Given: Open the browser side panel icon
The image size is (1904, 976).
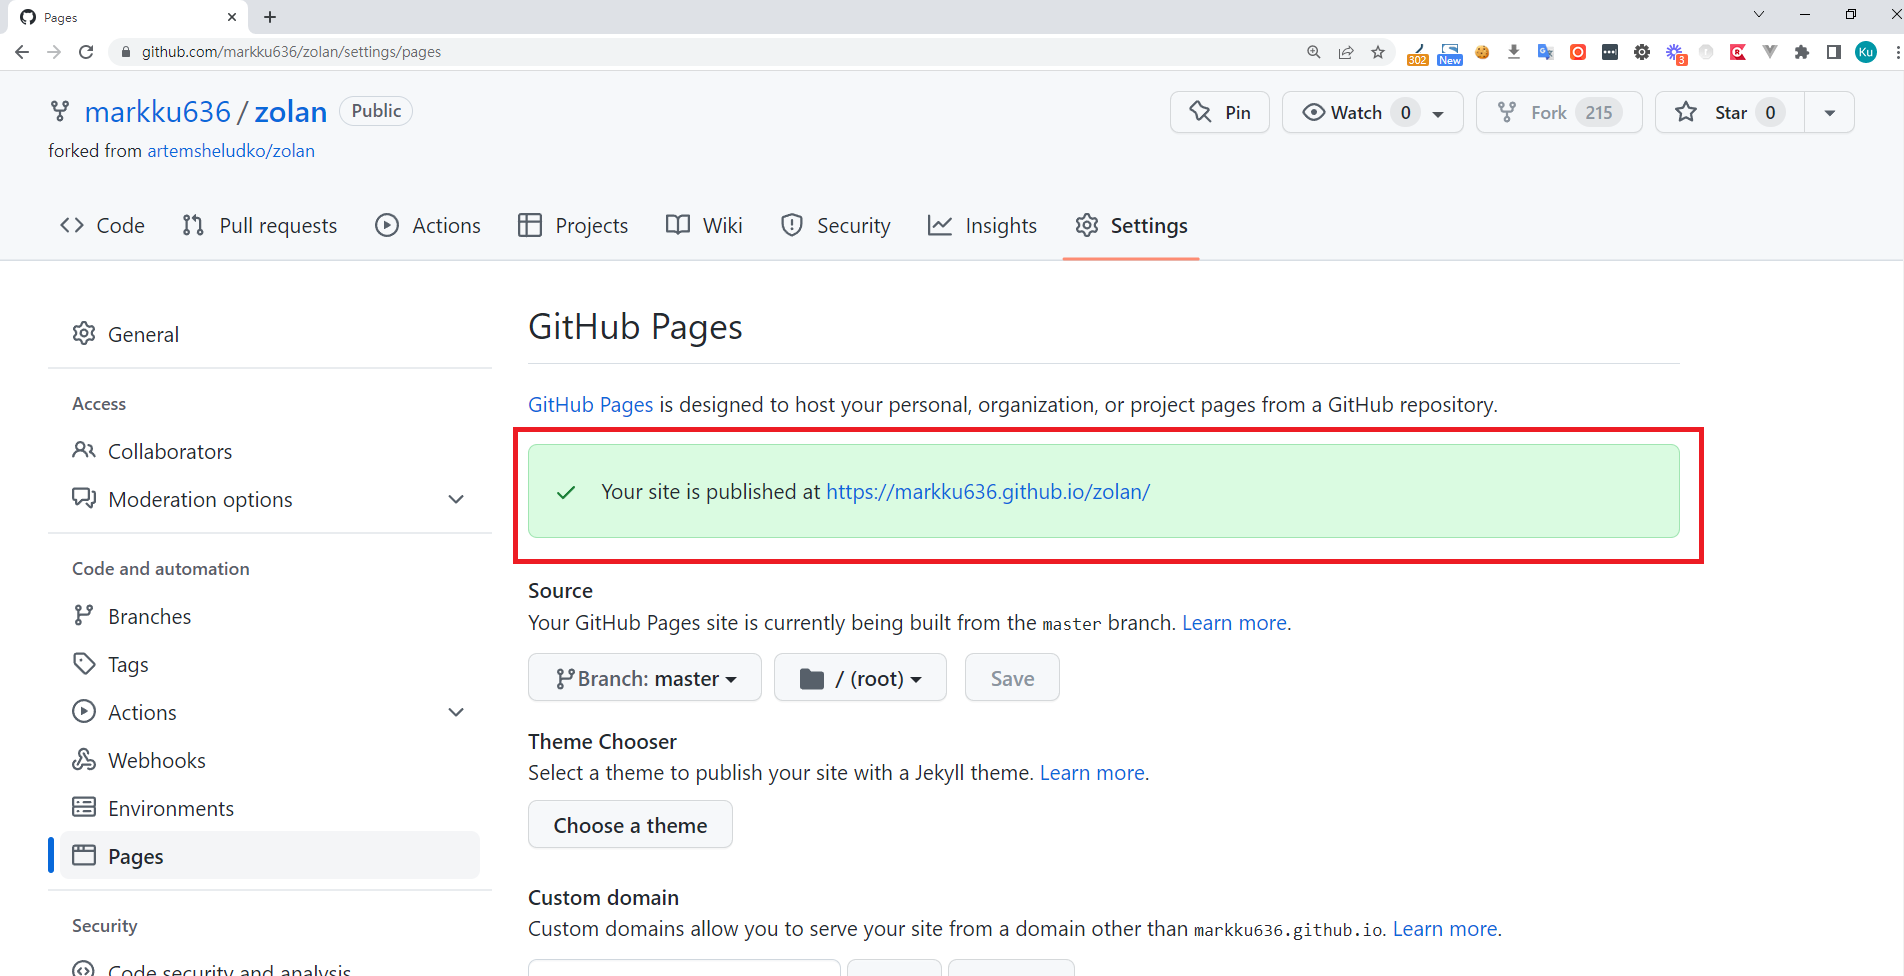Looking at the screenshot, I should pyautogui.click(x=1834, y=52).
